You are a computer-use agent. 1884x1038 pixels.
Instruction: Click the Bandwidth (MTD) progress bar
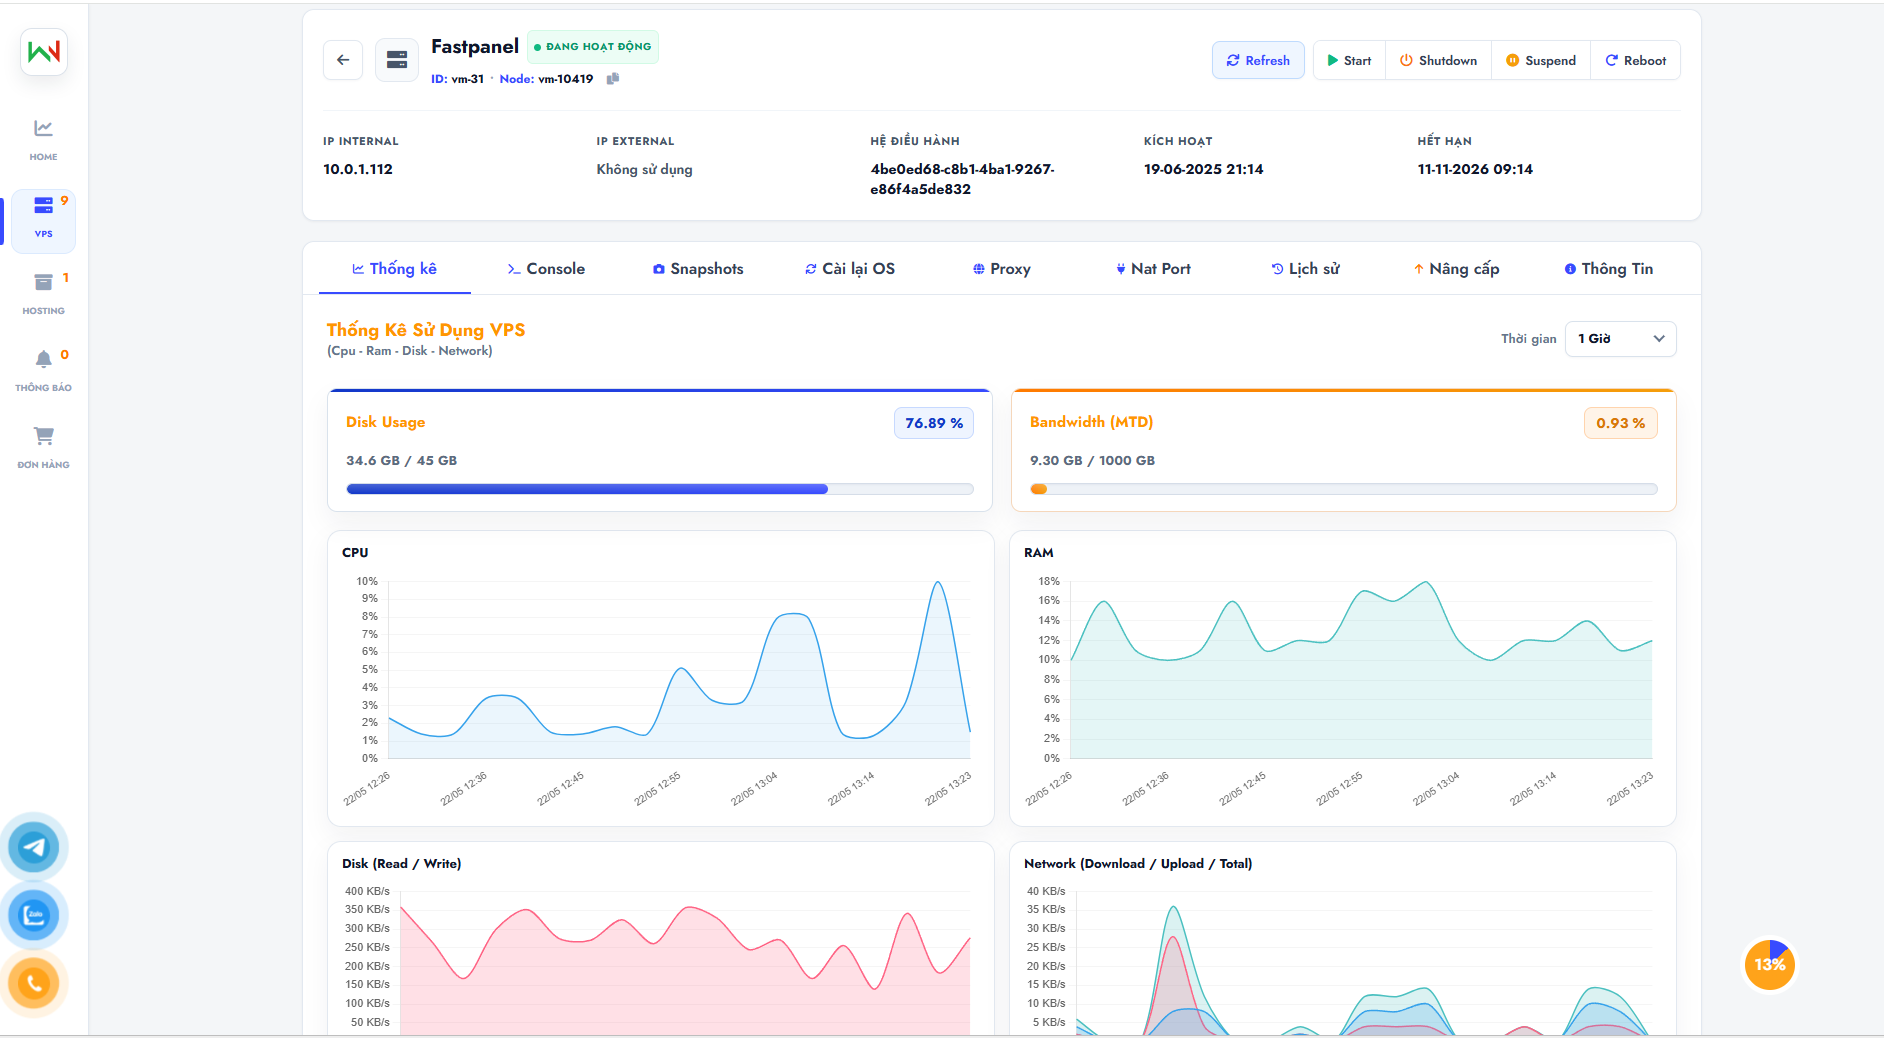pos(1343,489)
